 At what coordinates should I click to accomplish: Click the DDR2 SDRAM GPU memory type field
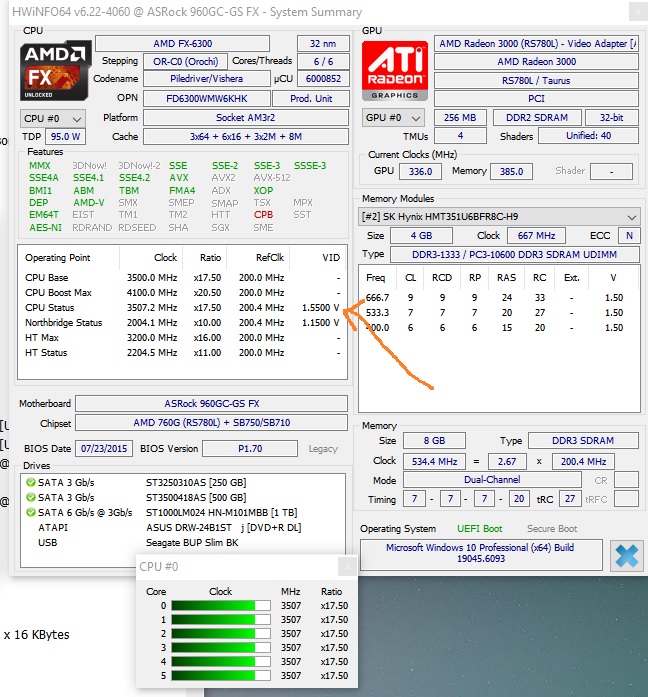click(537, 118)
